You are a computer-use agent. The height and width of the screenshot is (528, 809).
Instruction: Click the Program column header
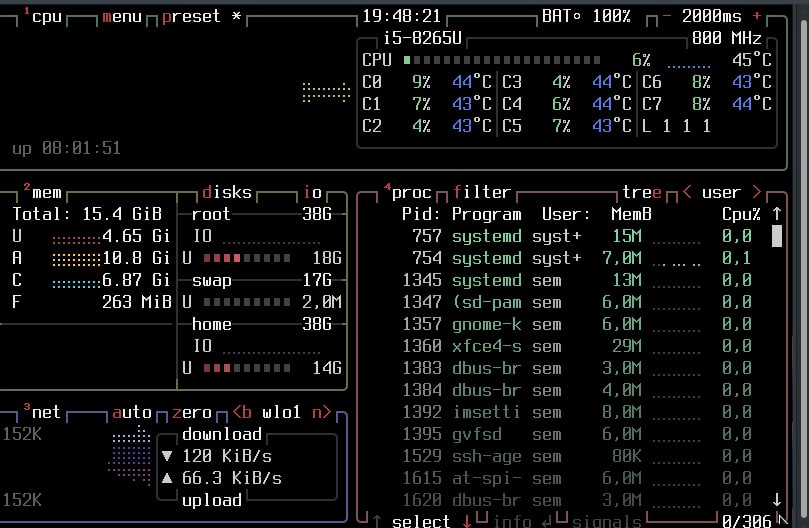(x=487, y=214)
